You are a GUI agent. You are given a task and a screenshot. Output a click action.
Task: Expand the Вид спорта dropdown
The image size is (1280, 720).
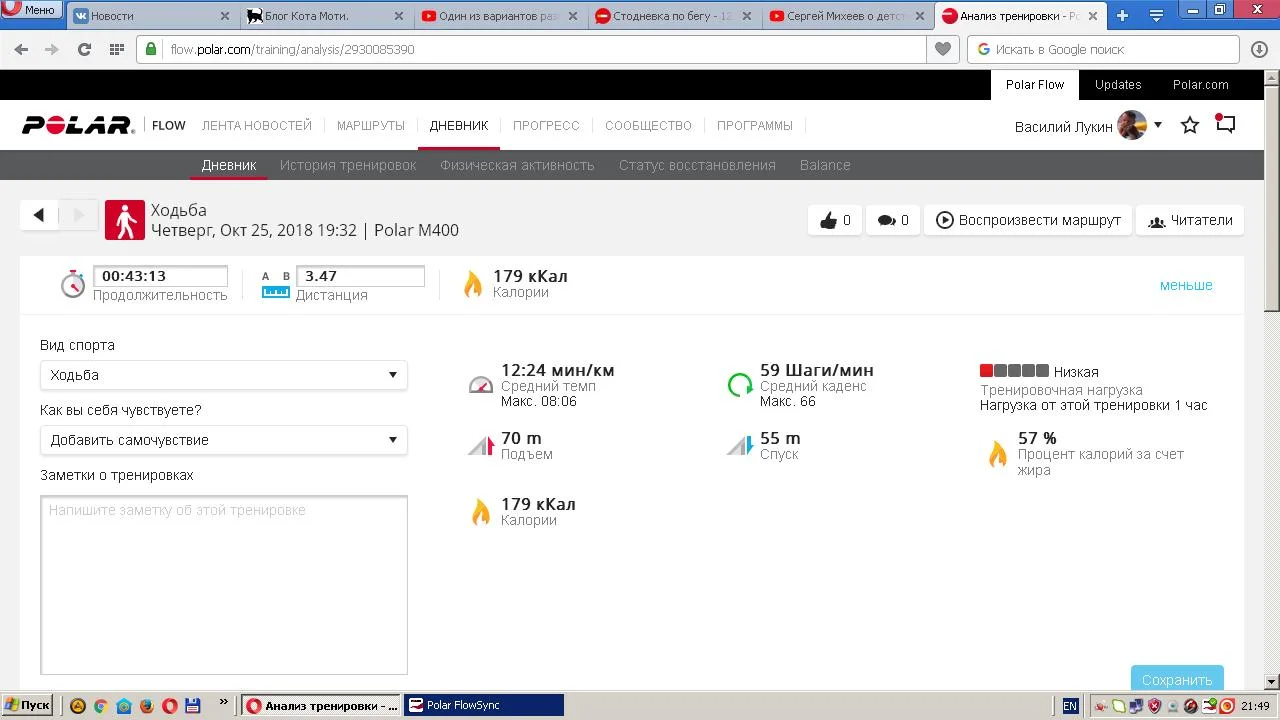[x=223, y=375]
